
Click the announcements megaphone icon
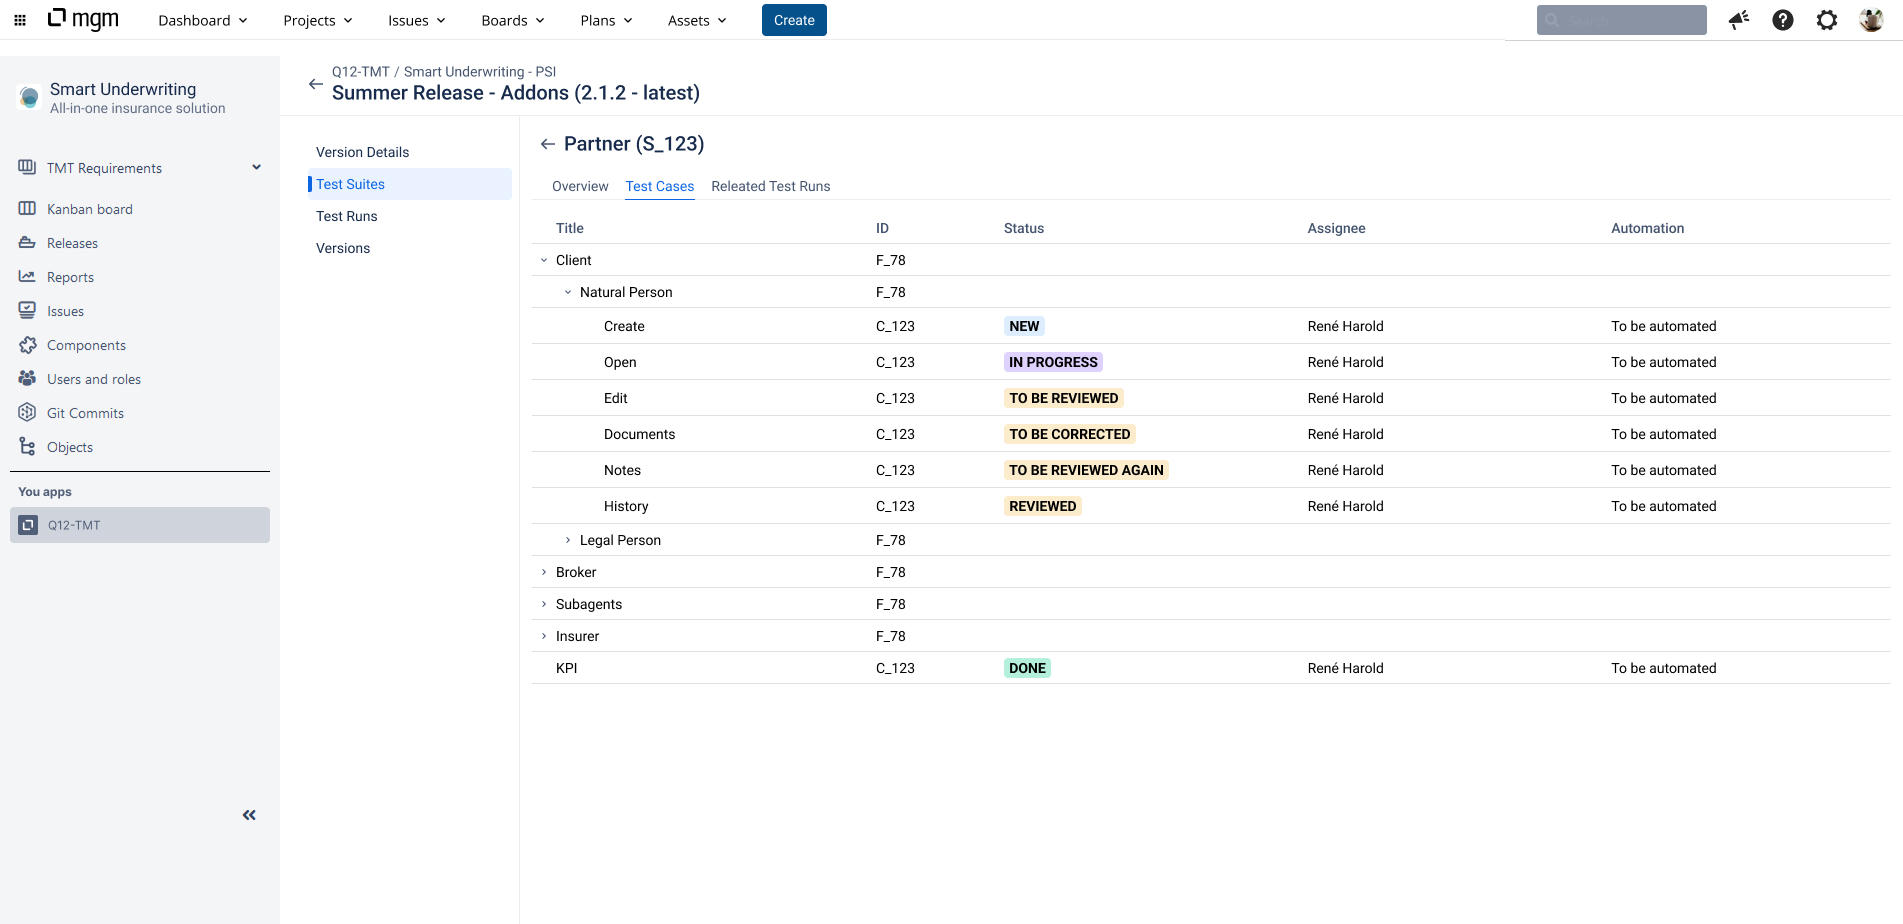click(x=1739, y=20)
